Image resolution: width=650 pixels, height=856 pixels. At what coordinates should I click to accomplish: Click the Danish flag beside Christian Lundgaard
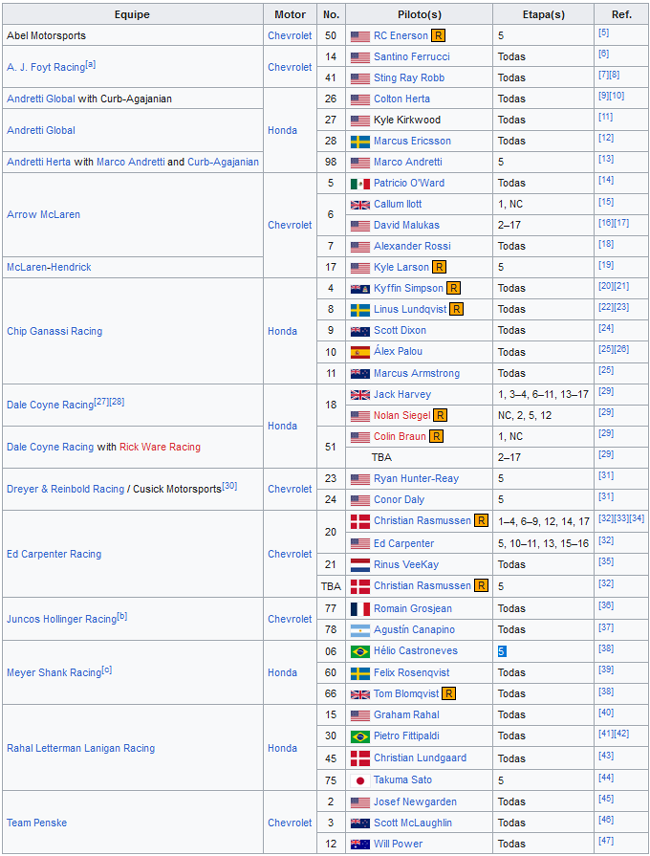pos(360,758)
